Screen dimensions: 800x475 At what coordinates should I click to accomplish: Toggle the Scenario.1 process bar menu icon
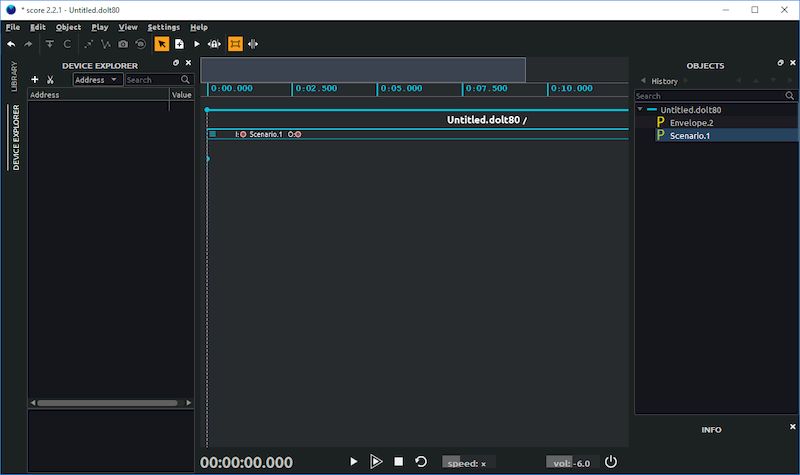click(x=212, y=134)
